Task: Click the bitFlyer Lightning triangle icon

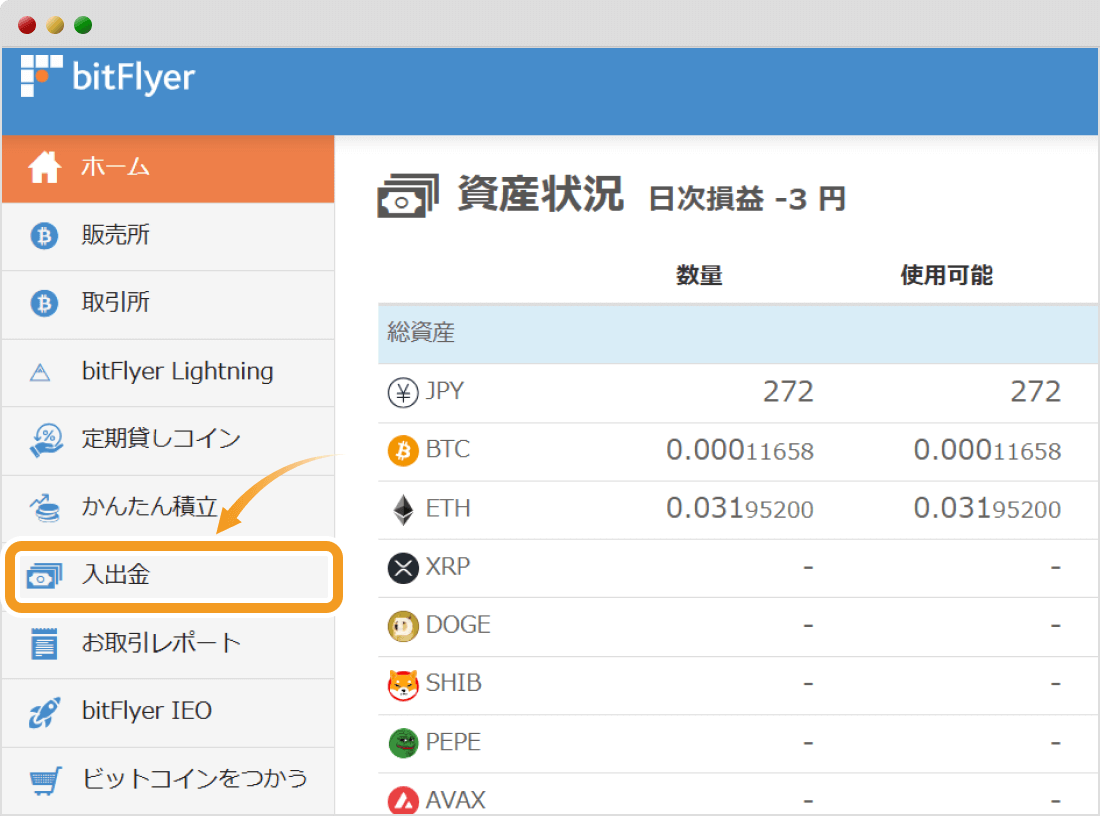Action: coord(40,372)
